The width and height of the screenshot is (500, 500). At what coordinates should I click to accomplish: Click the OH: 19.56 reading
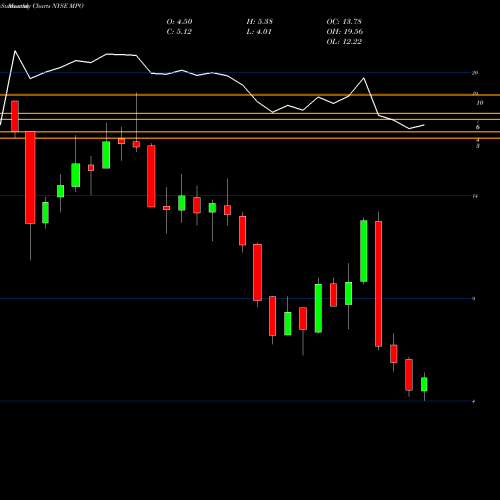coord(345,32)
